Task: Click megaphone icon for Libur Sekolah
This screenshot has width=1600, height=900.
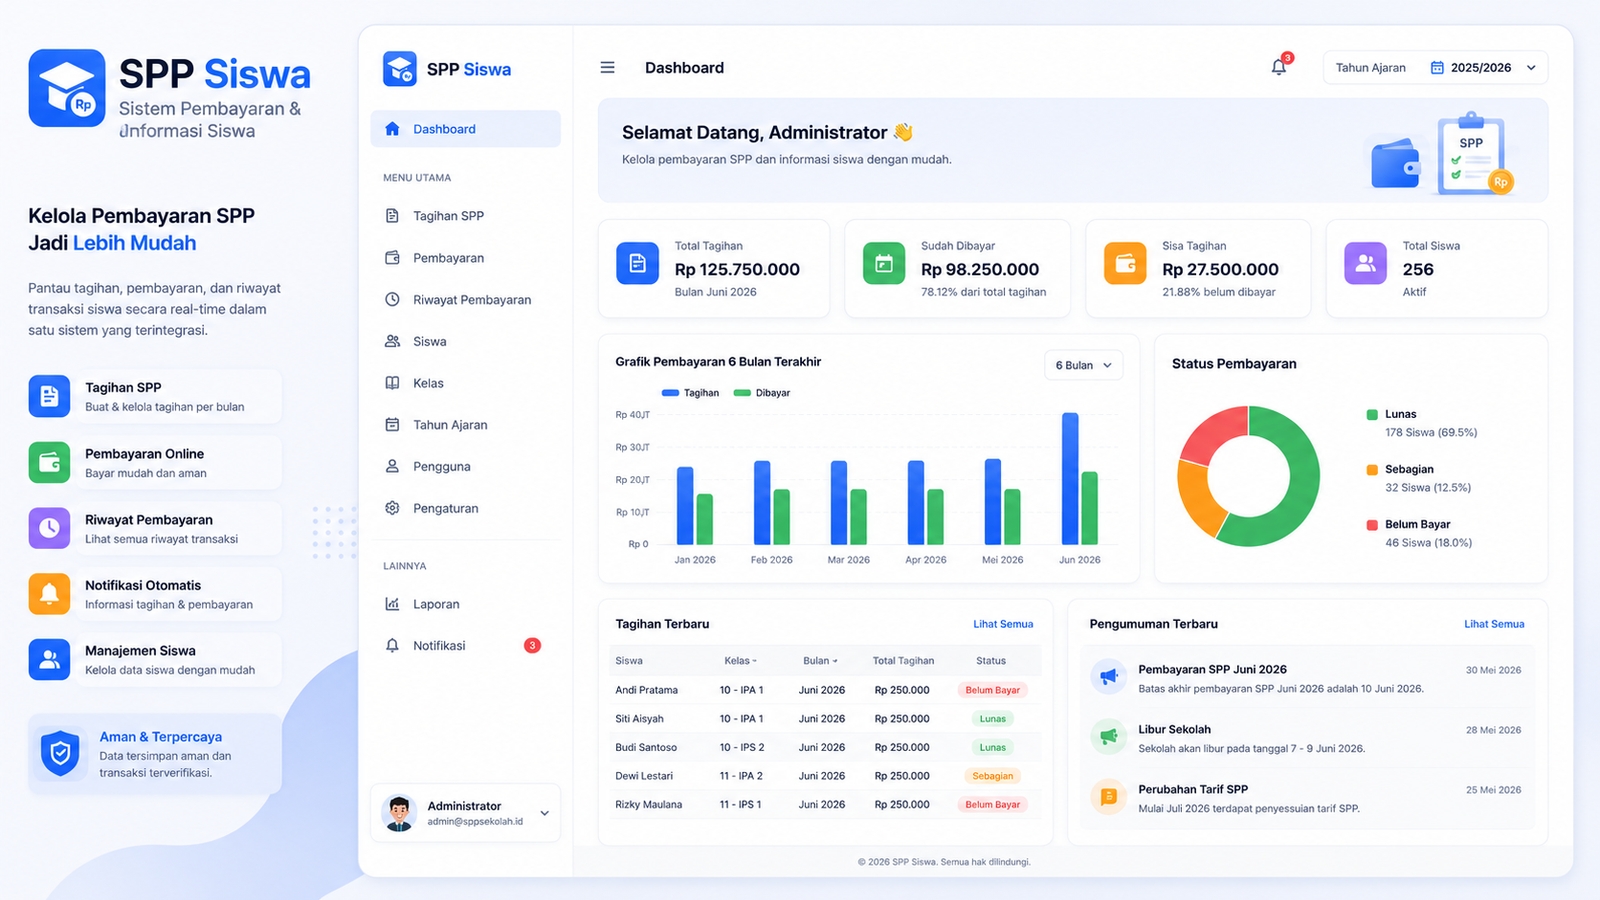Action: (x=1108, y=737)
